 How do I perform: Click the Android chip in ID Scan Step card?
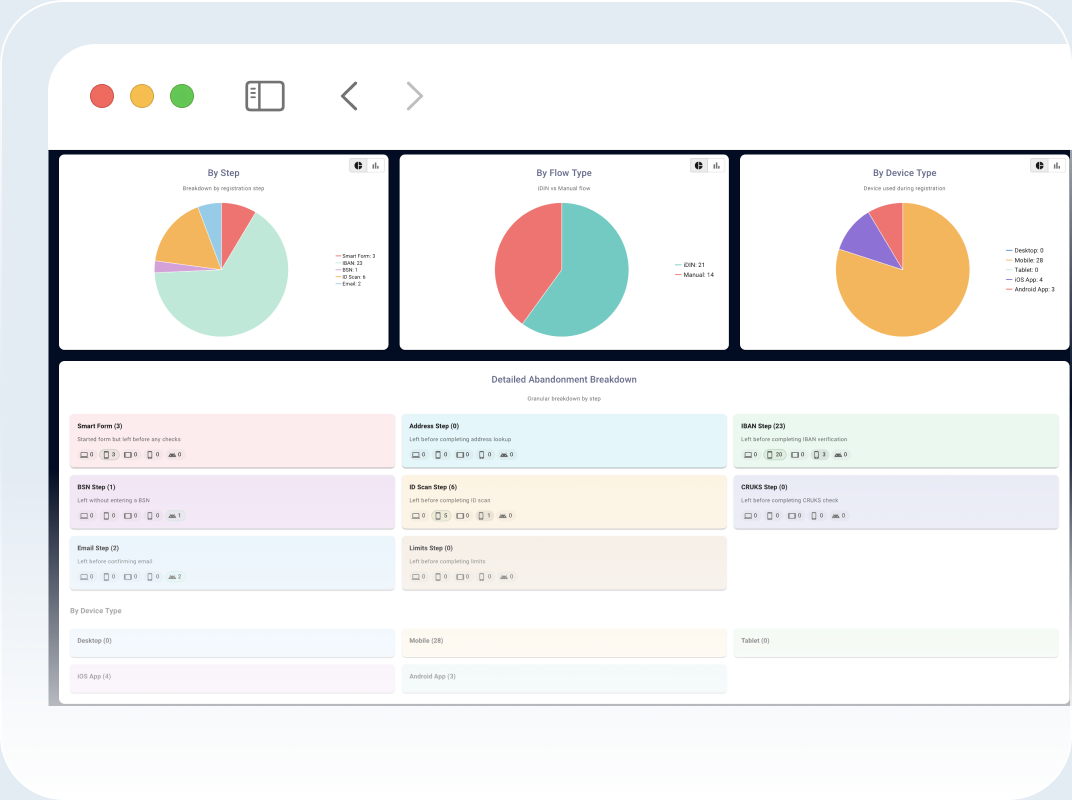pos(506,516)
